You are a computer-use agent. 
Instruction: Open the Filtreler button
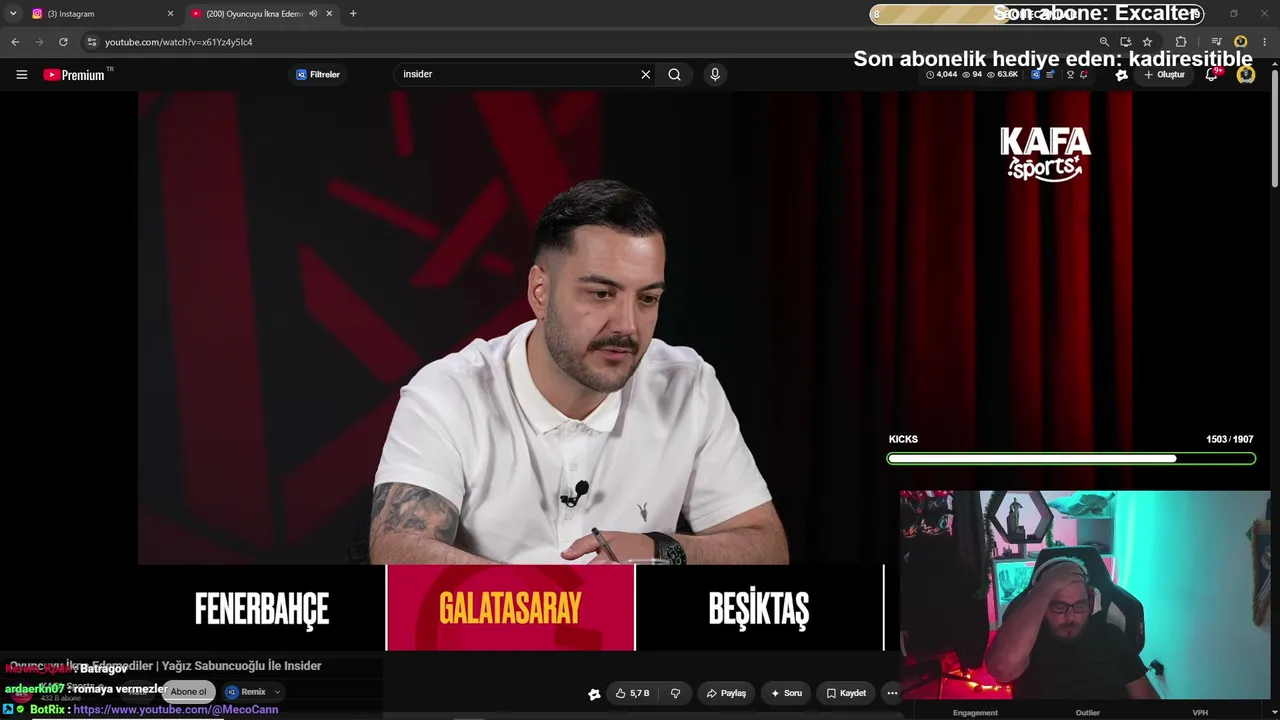318,75
